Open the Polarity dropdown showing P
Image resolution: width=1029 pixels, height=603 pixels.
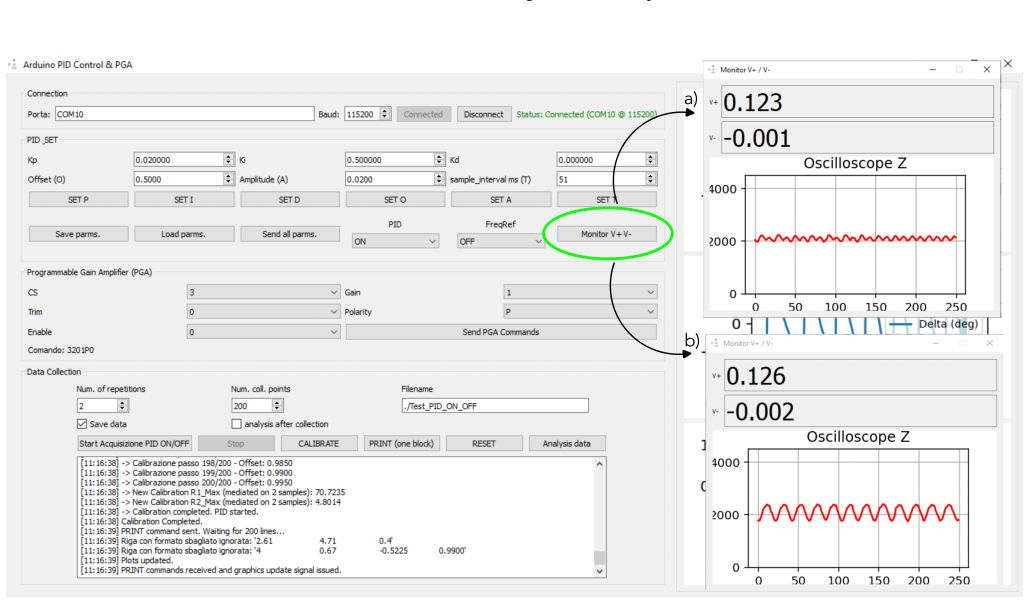pos(580,312)
